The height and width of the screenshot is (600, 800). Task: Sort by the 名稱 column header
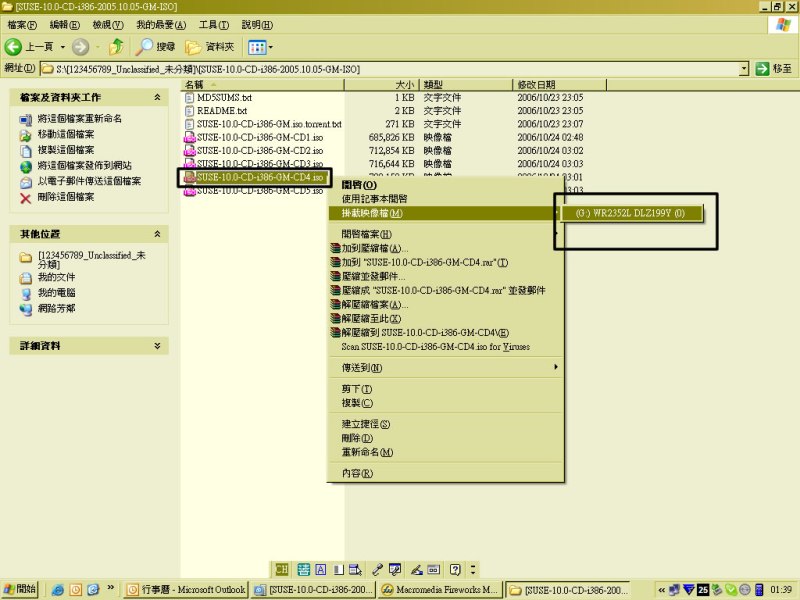[263, 85]
